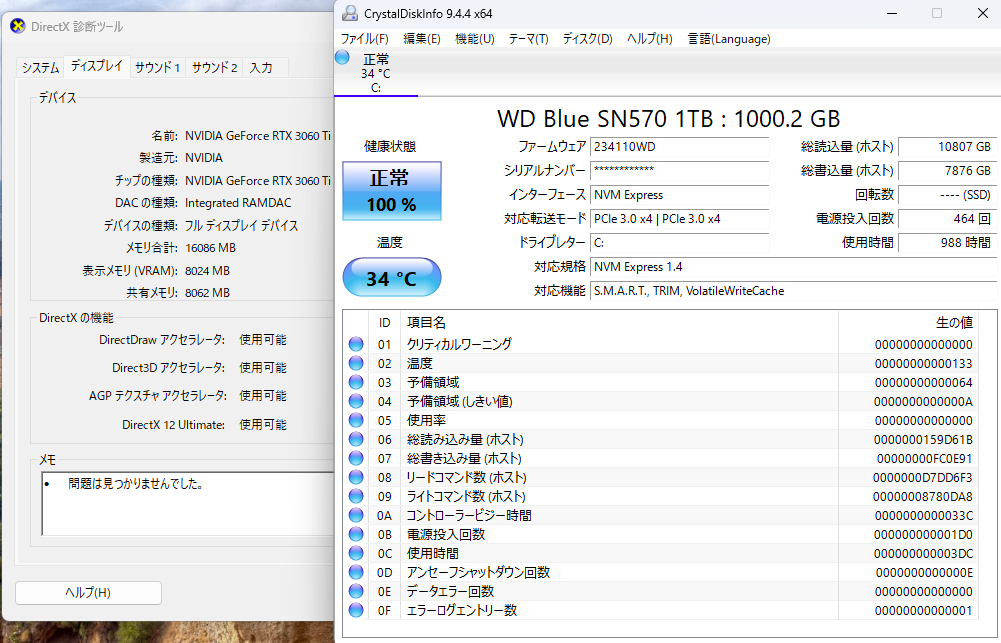1001x643 pixels.
Task: Switch to the サウンド 2 tab
Action: tap(214, 67)
